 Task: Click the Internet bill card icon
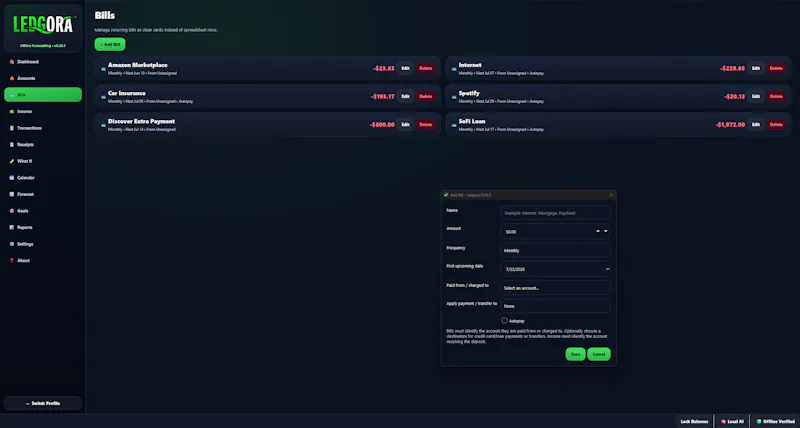[x=454, y=68]
